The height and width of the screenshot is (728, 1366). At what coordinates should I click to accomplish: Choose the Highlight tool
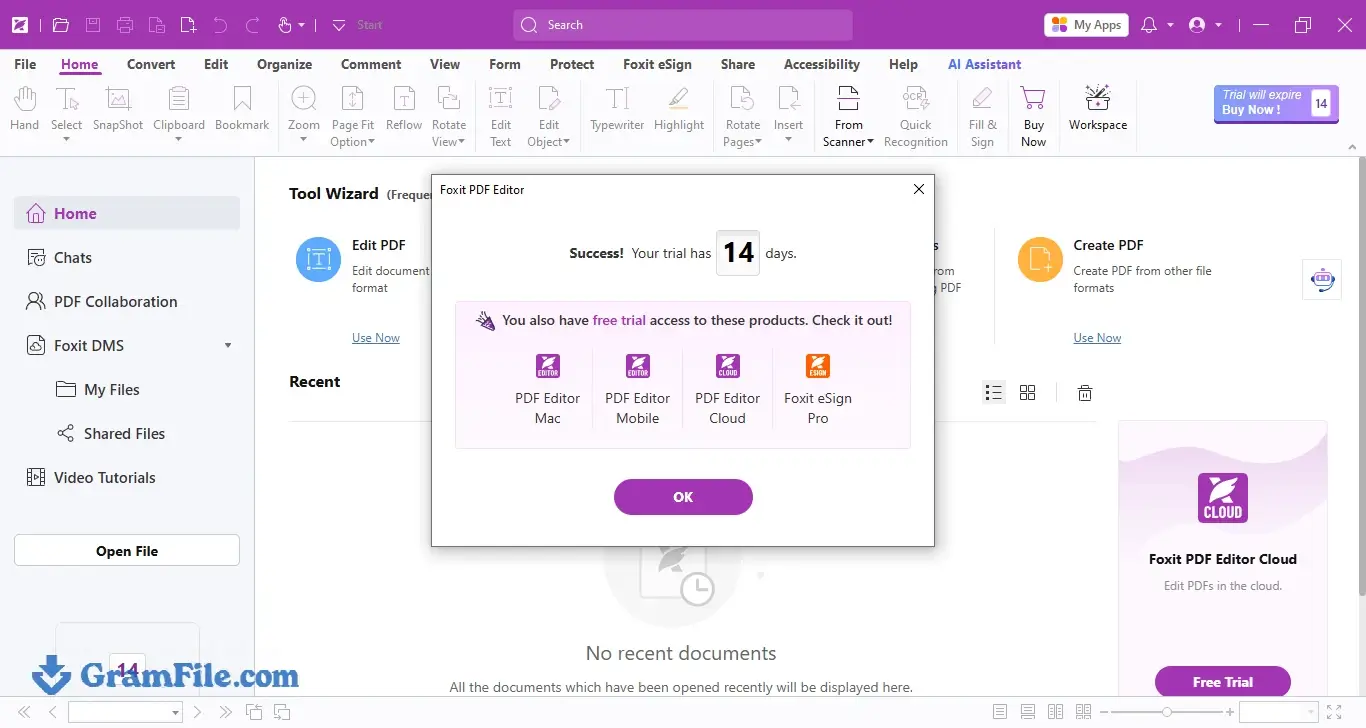pos(679,108)
